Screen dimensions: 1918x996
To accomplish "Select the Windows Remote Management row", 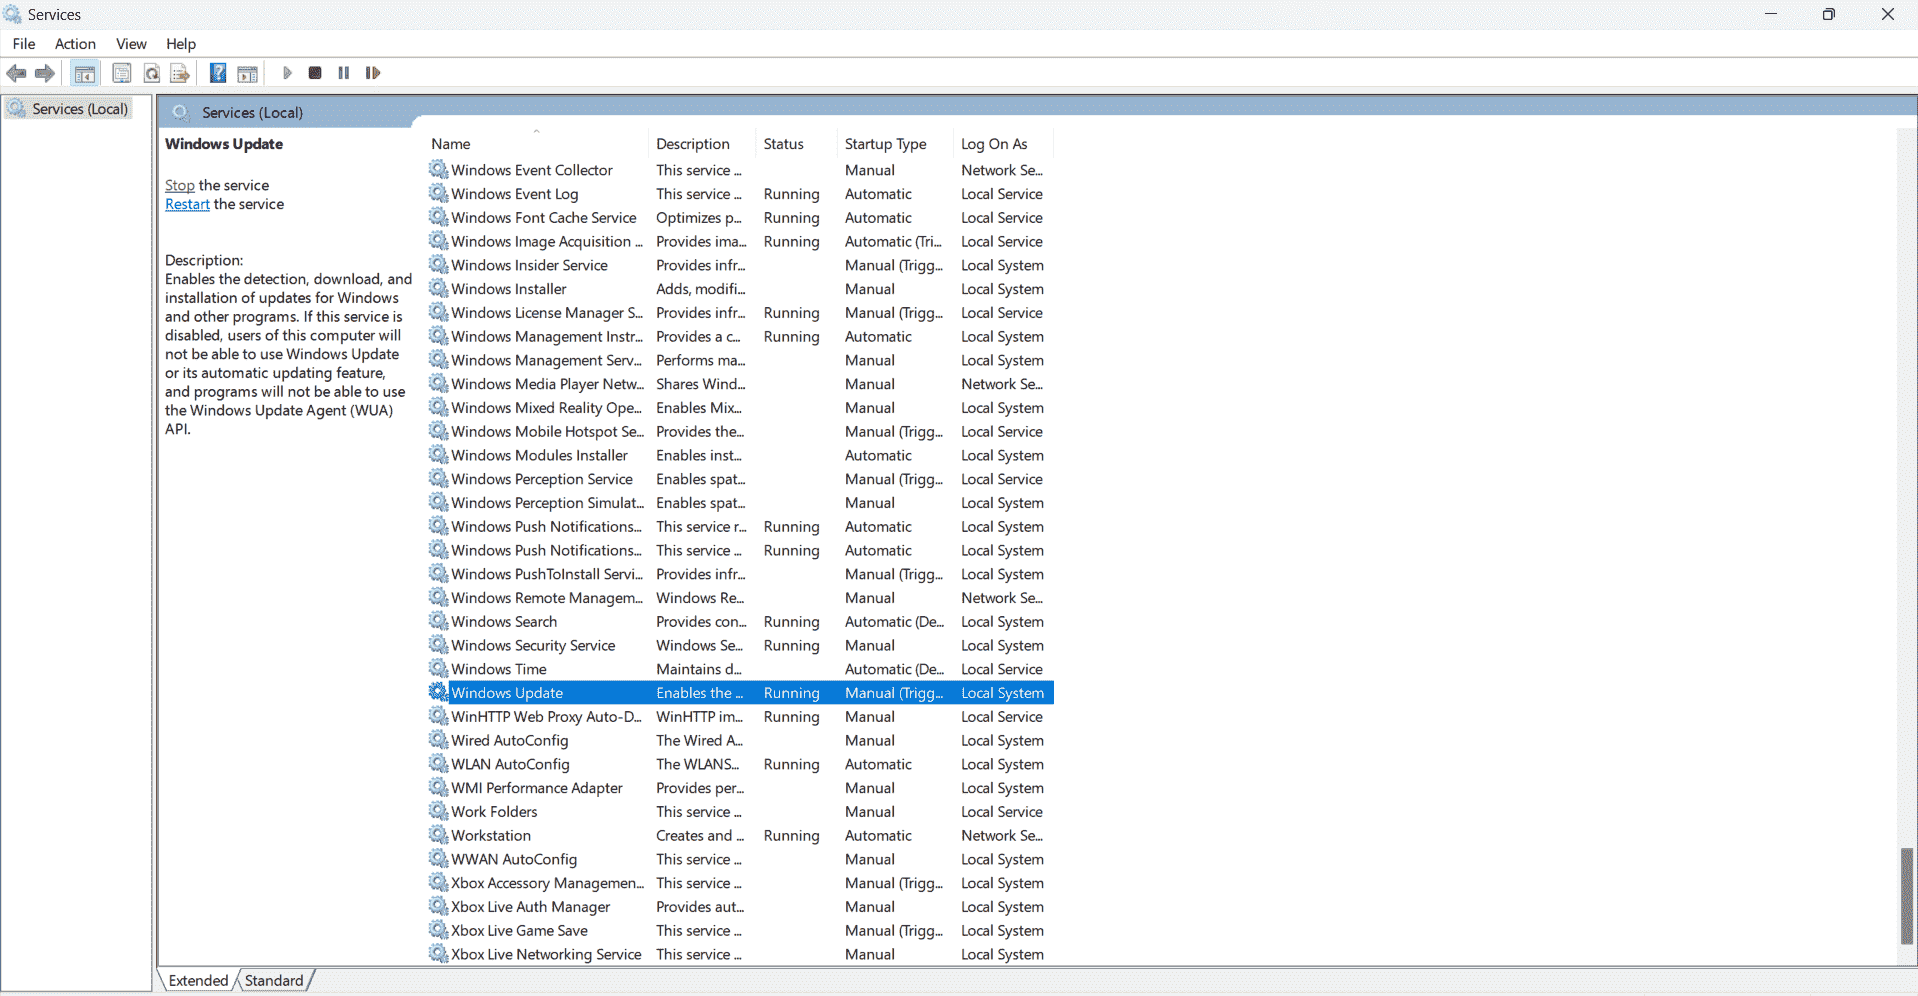I will click(x=740, y=598).
